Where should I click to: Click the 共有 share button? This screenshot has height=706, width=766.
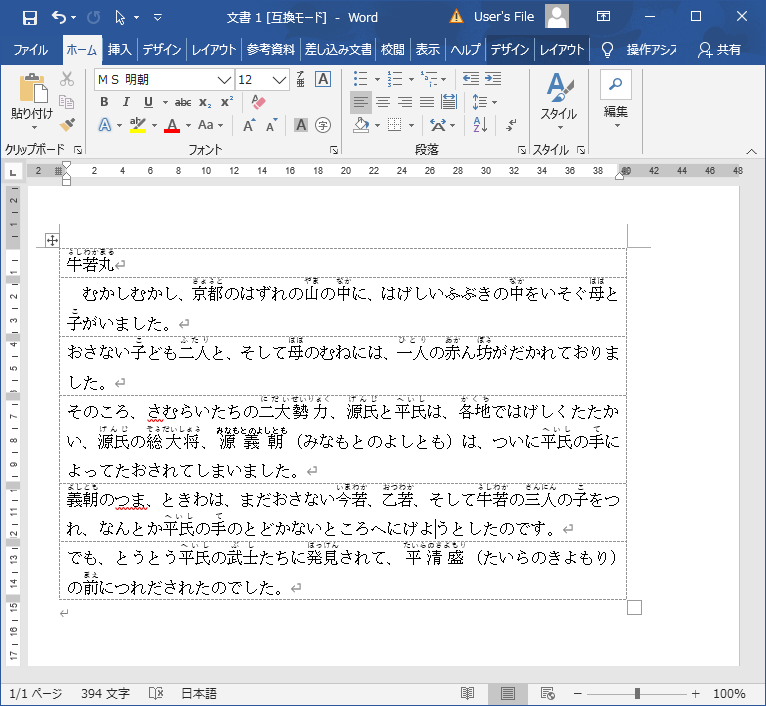pyautogui.click(x=721, y=49)
